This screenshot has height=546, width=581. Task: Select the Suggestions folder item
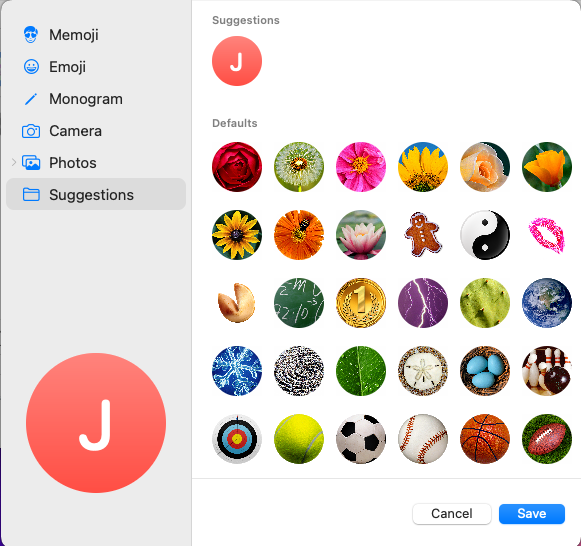coord(96,194)
